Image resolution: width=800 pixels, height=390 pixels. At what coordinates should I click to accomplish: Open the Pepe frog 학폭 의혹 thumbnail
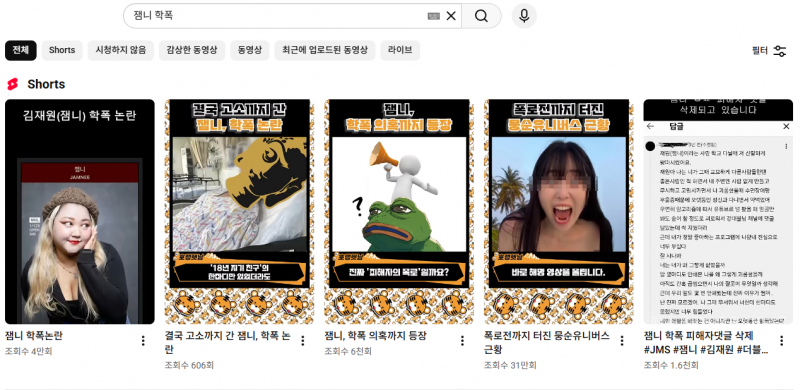(399, 211)
